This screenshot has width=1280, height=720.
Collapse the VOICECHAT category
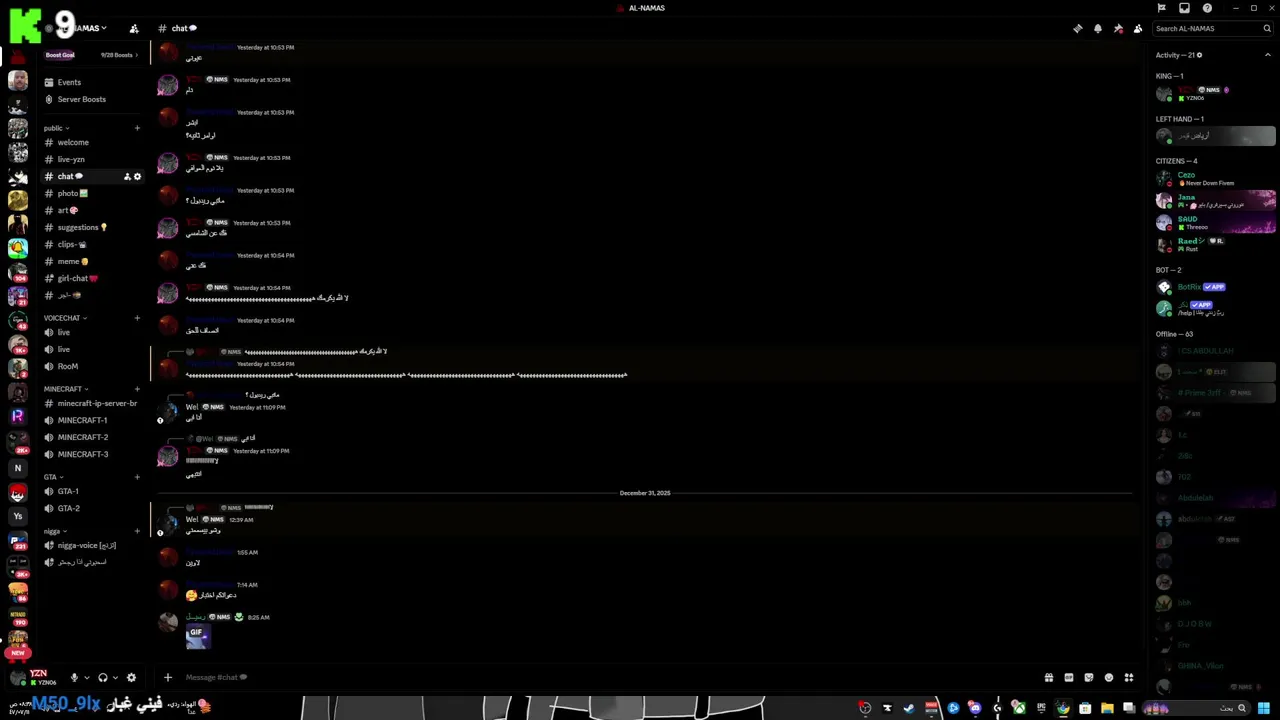(x=65, y=318)
